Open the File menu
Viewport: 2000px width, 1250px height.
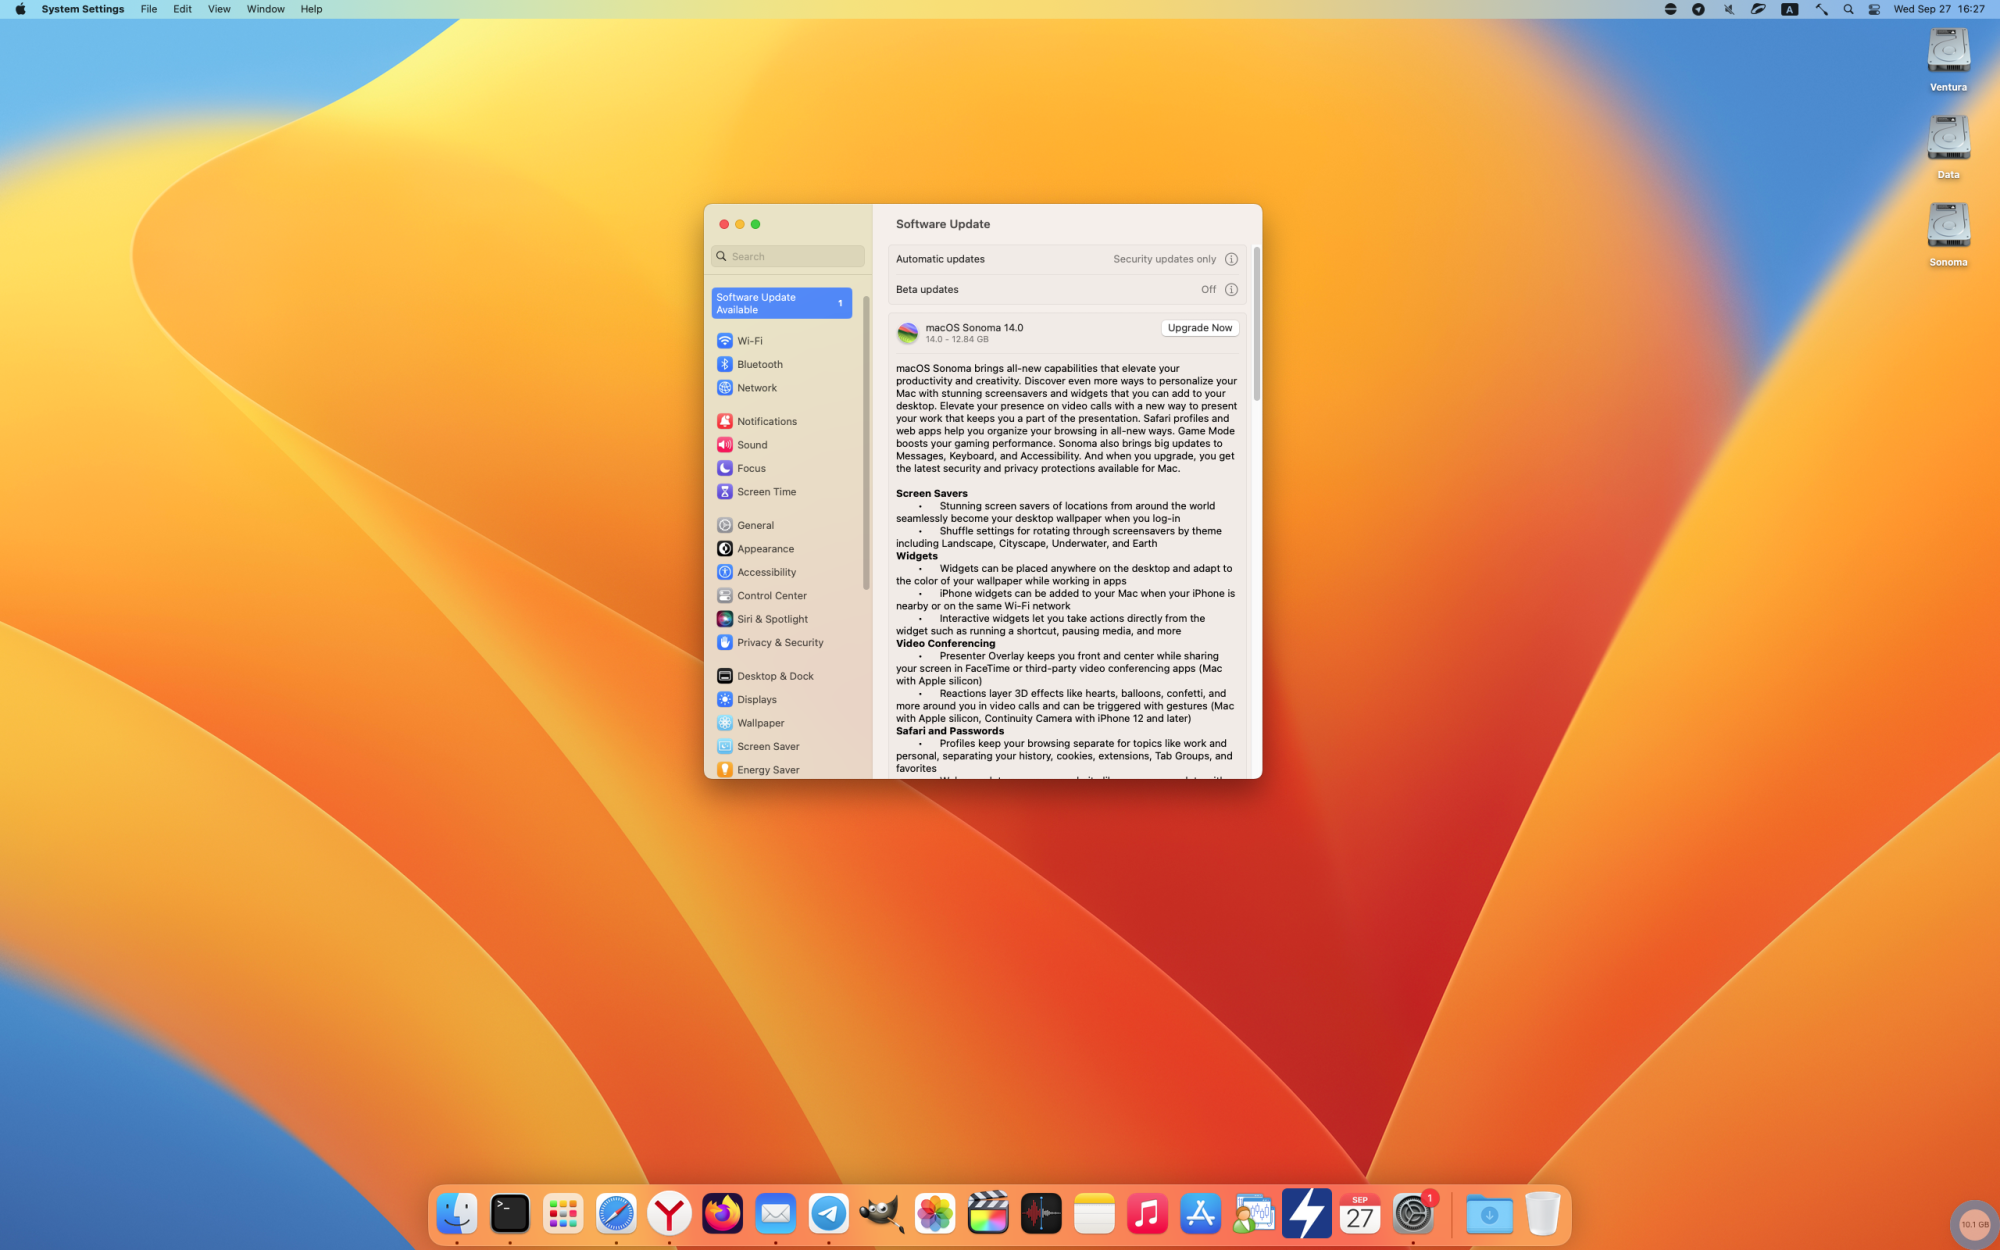point(149,9)
